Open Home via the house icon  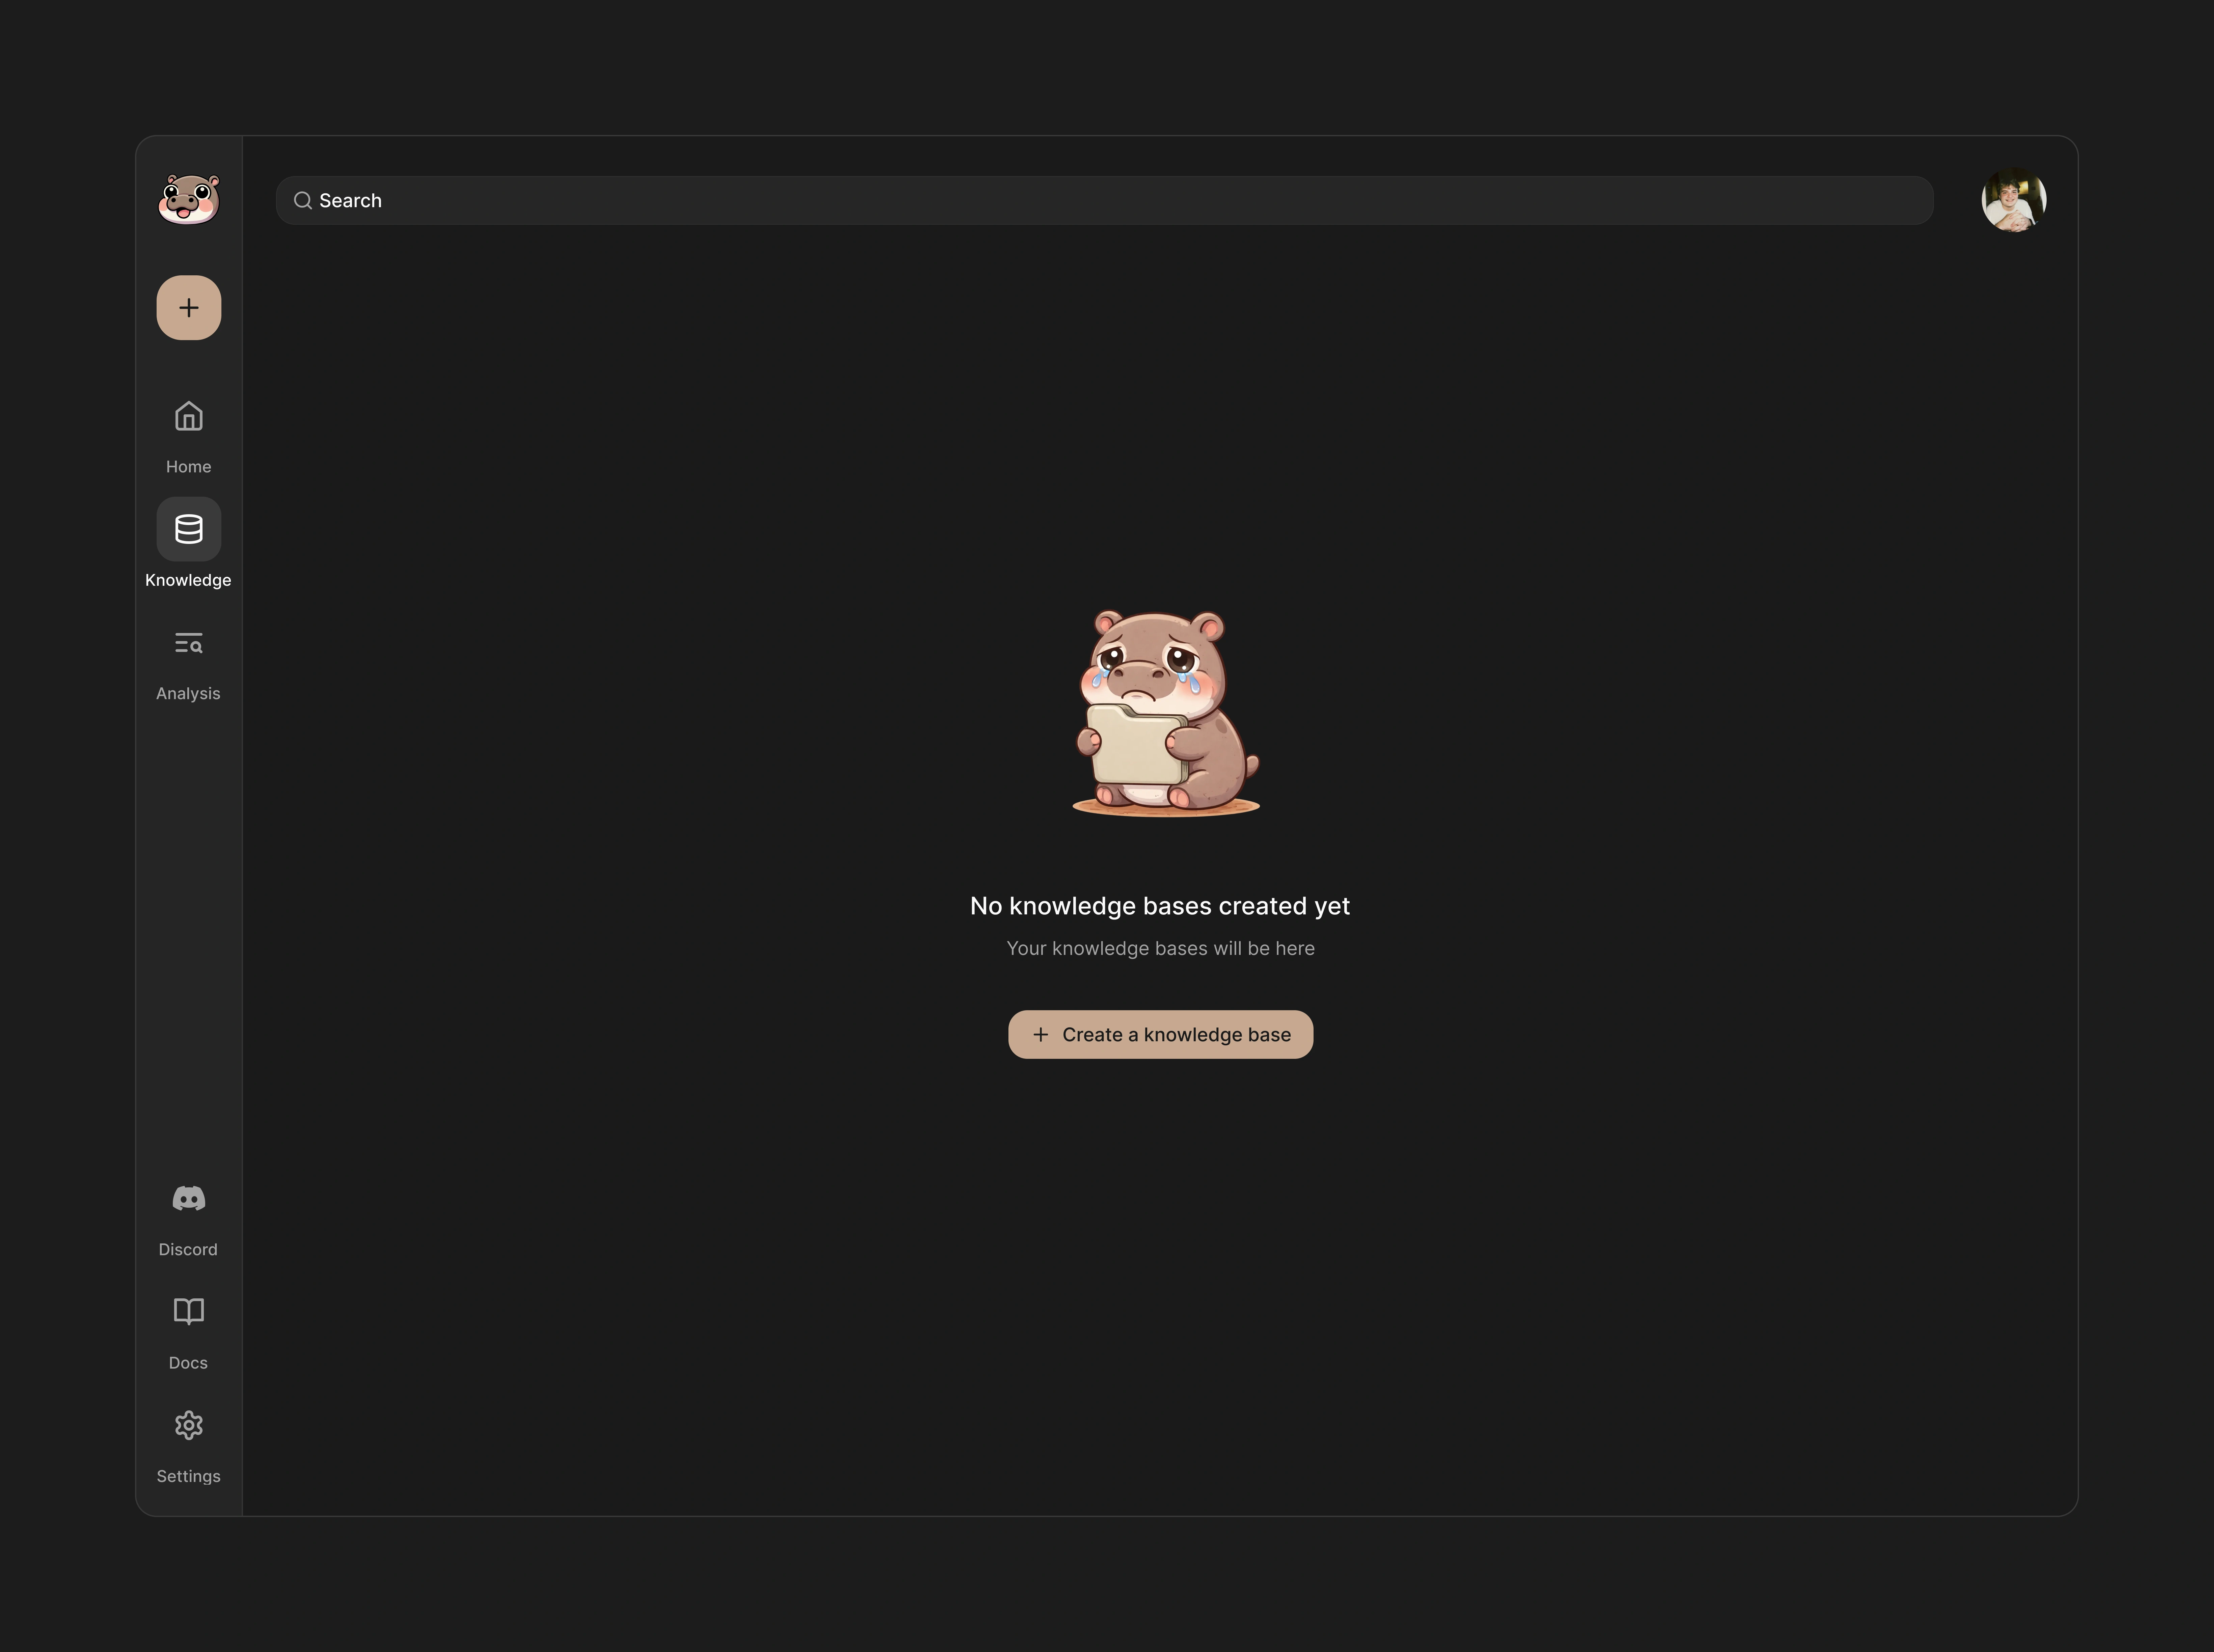point(188,416)
